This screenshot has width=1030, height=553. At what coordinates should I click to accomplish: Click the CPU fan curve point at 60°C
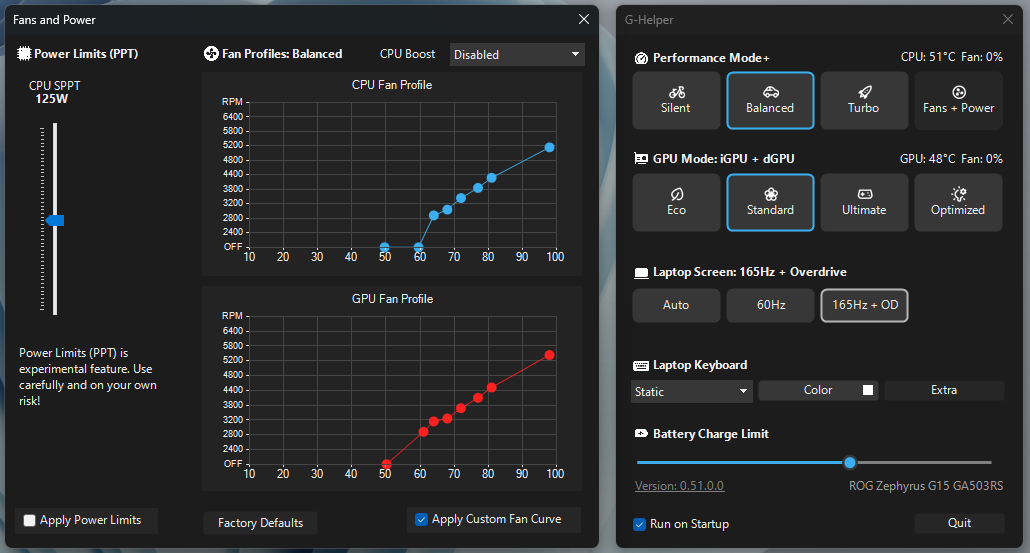coord(418,248)
